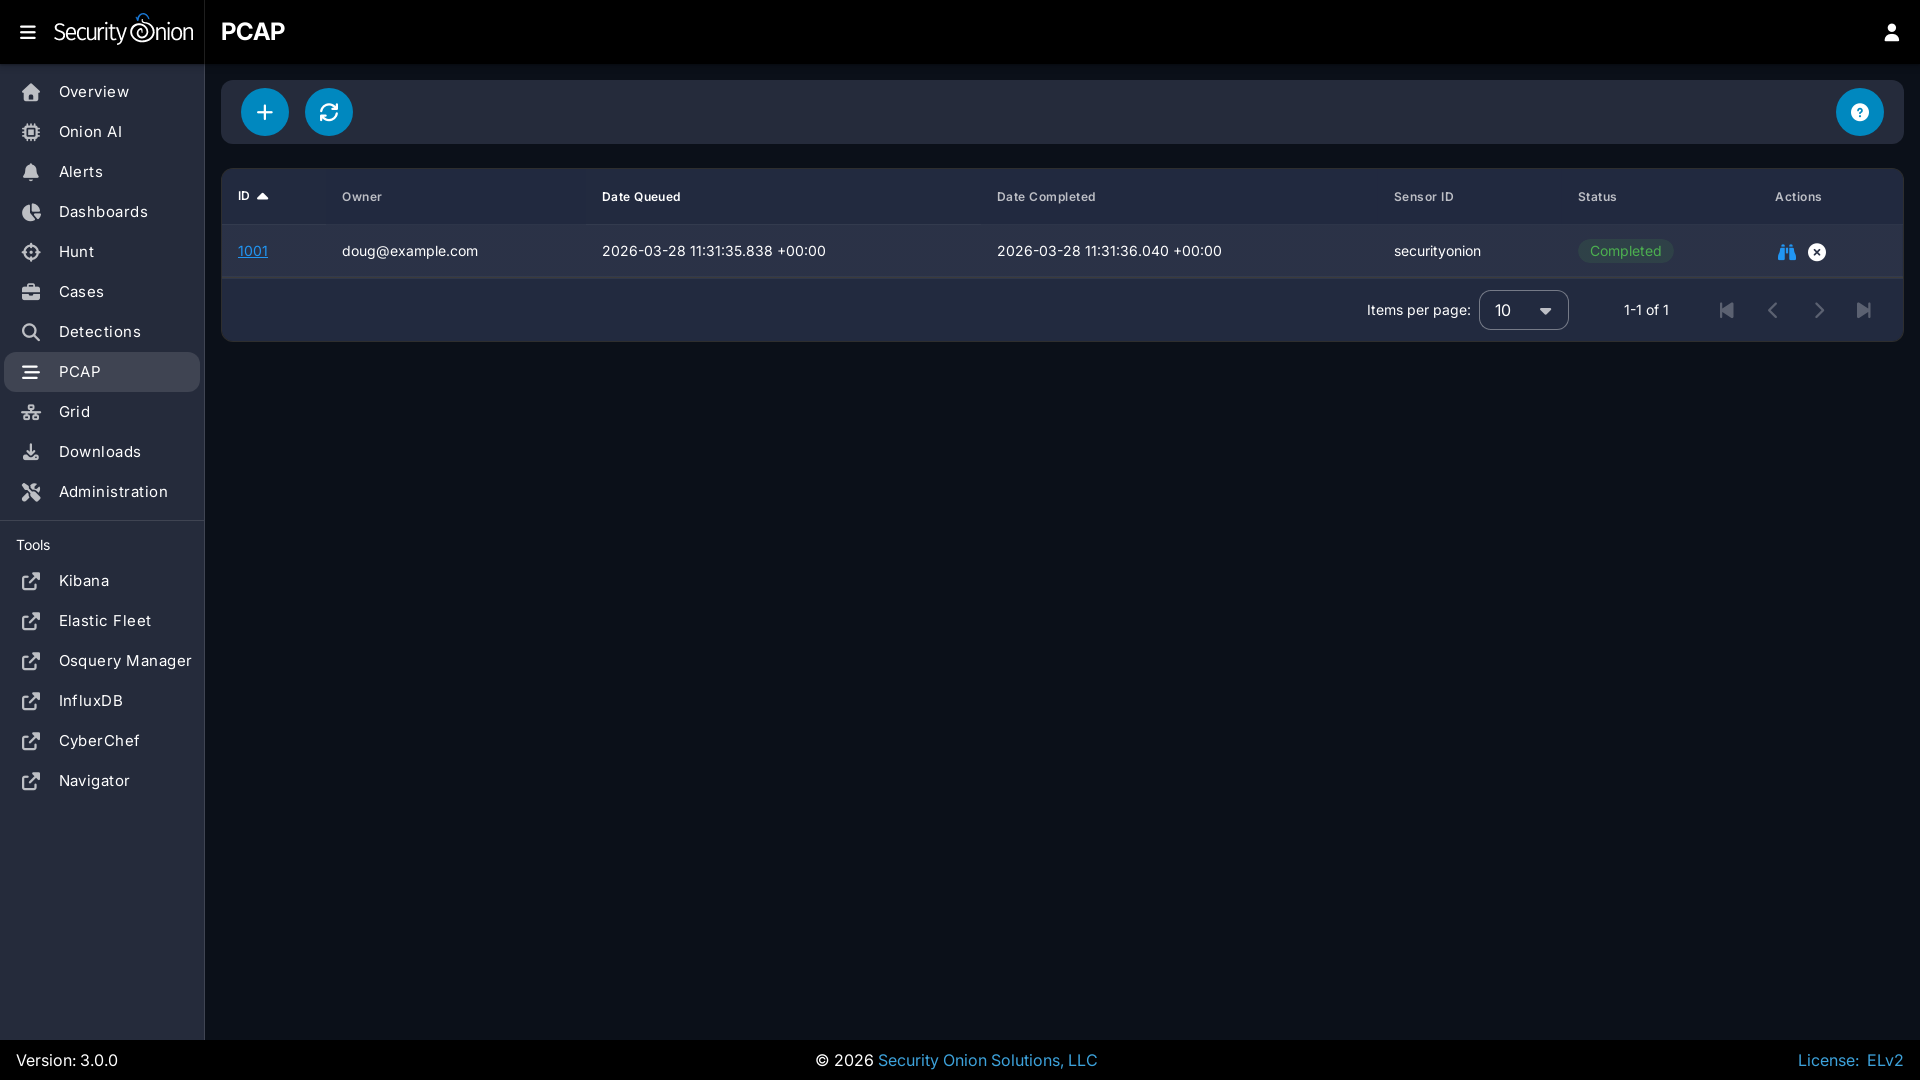Click the add PCAP job plus button
The width and height of the screenshot is (1920, 1080).
coord(265,112)
